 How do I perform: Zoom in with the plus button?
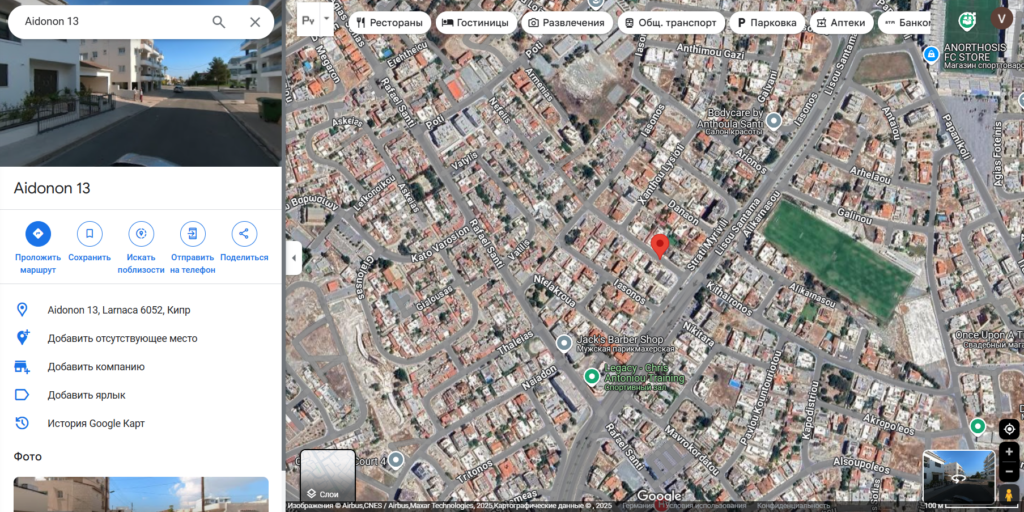[1009, 452]
